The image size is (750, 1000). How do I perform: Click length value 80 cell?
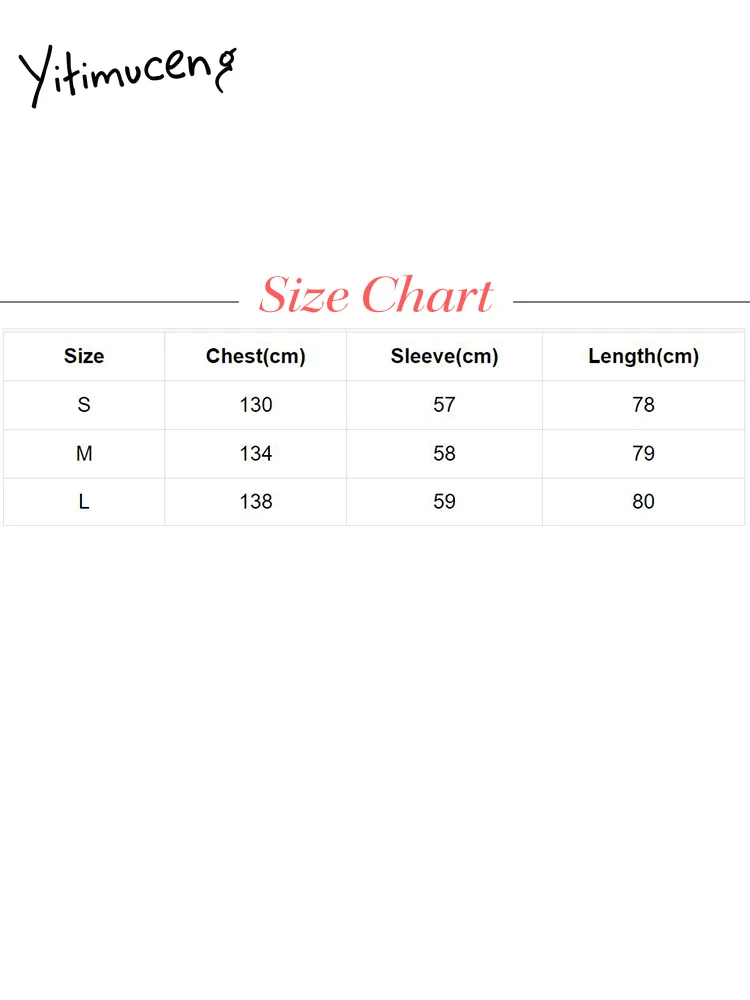point(643,502)
